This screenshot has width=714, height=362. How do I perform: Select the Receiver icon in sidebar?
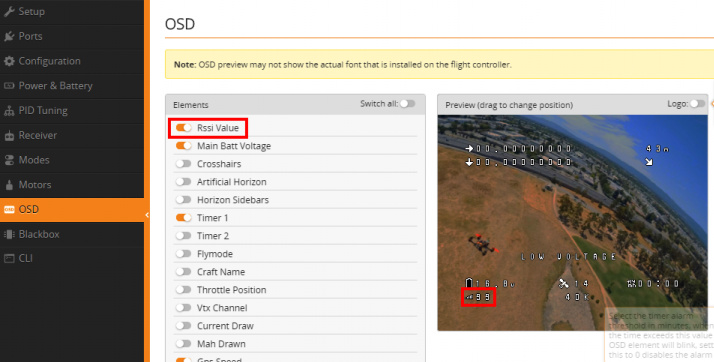(x=9, y=135)
